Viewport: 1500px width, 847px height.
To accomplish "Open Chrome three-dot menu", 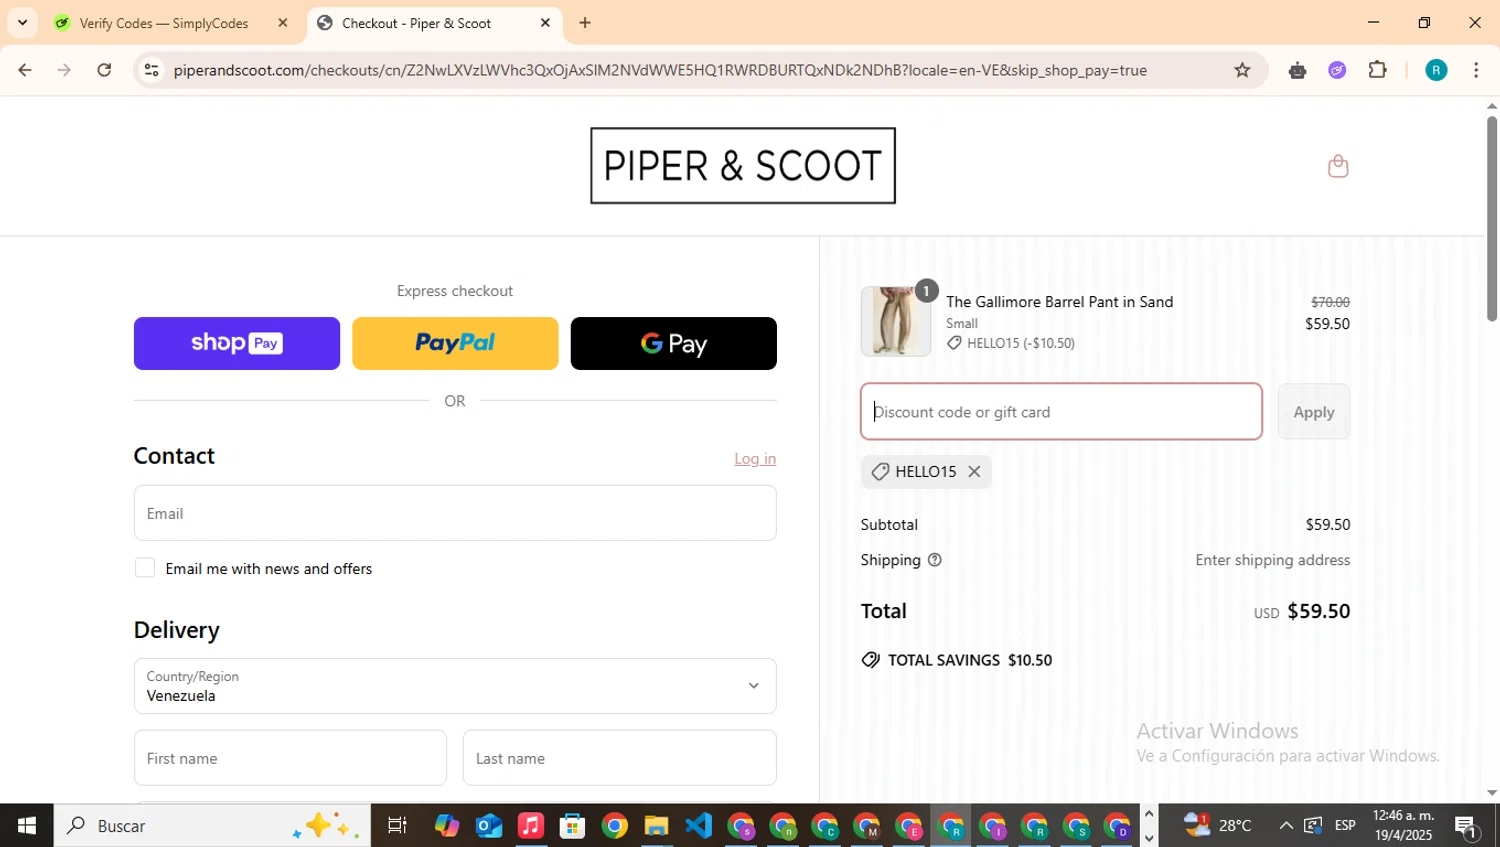I will point(1476,70).
